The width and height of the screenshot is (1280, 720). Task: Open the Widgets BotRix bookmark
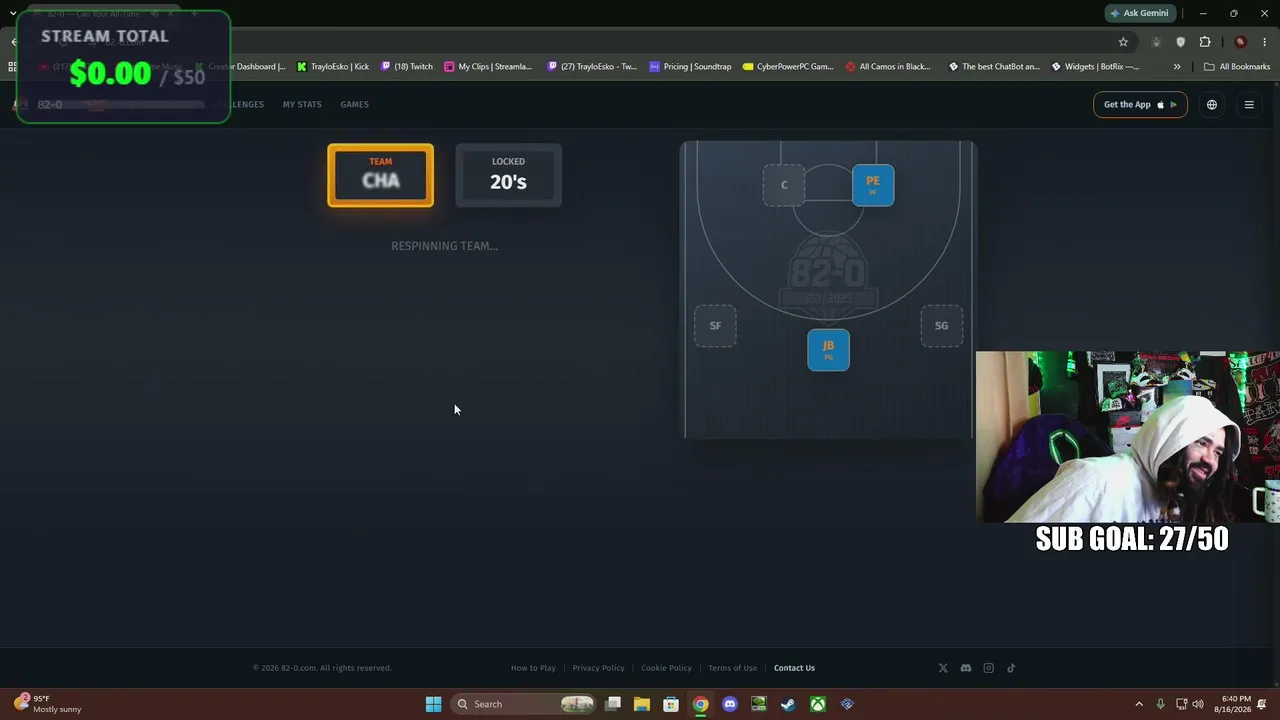1095,67
